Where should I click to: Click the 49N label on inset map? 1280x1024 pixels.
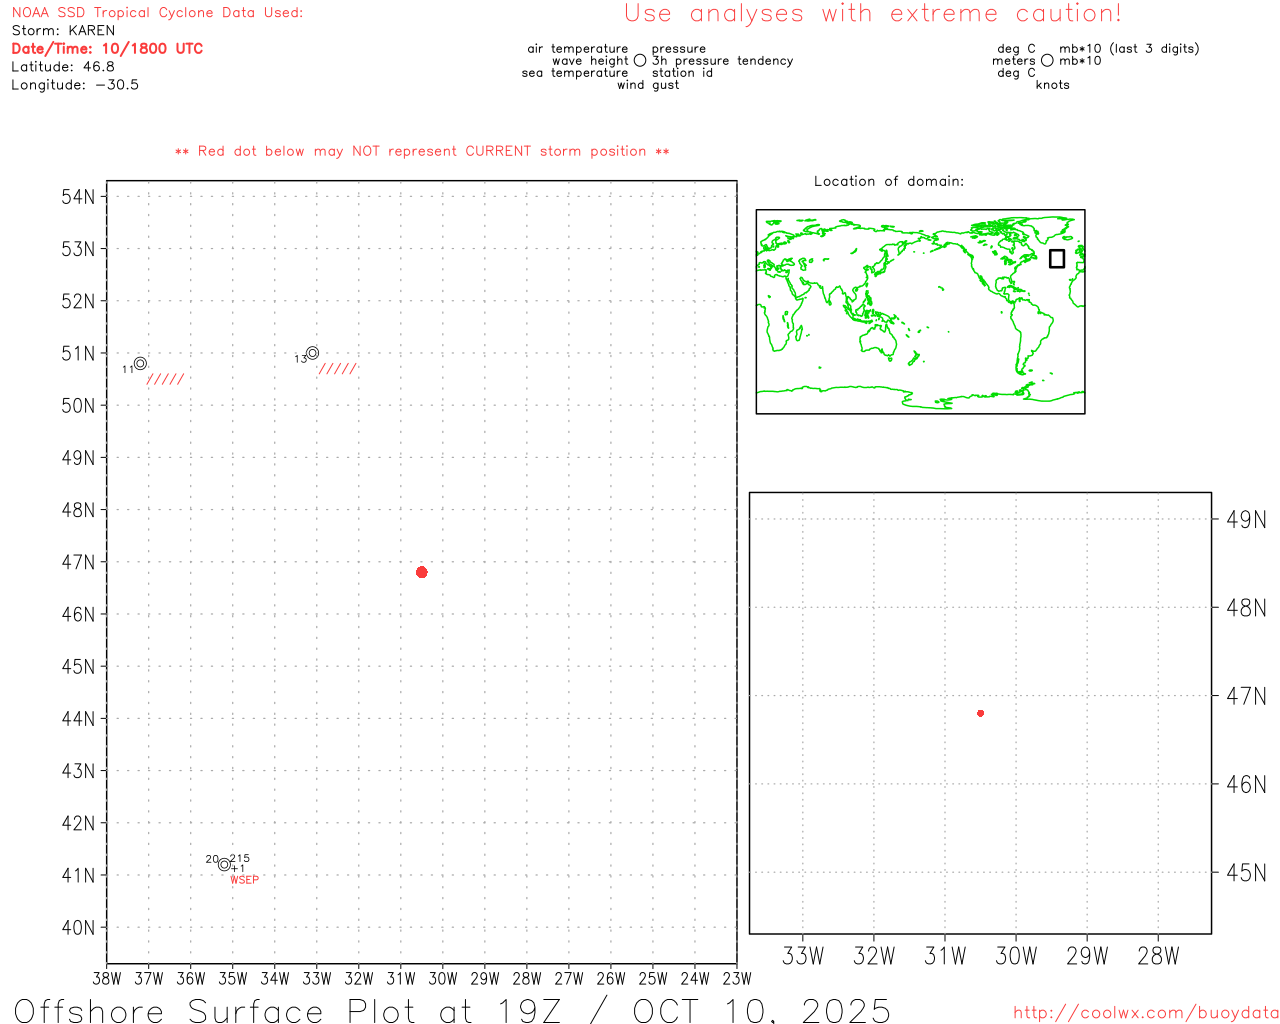pos(1246,520)
